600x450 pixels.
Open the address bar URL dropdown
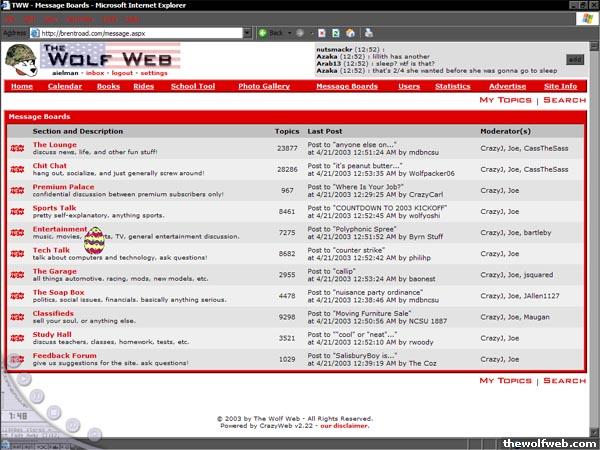coord(245,33)
